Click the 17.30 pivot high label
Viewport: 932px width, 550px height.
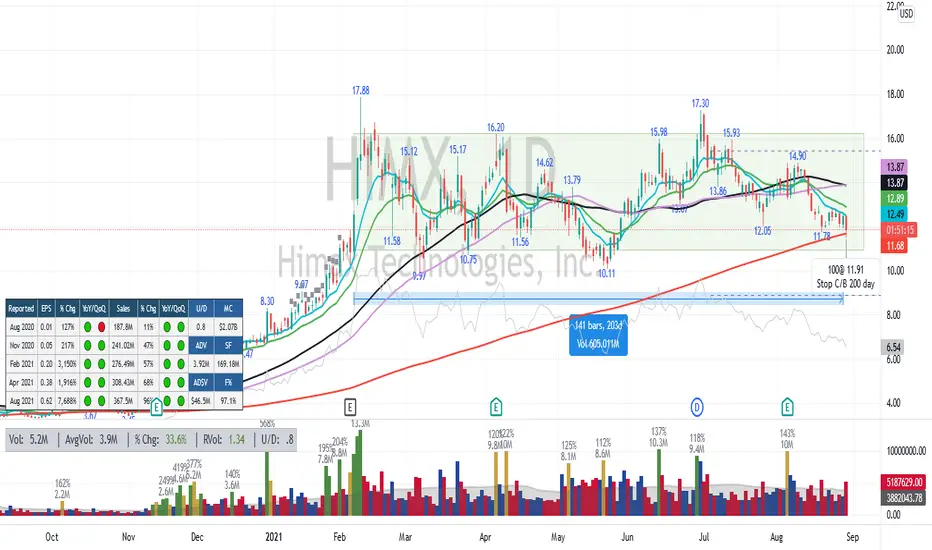(700, 103)
